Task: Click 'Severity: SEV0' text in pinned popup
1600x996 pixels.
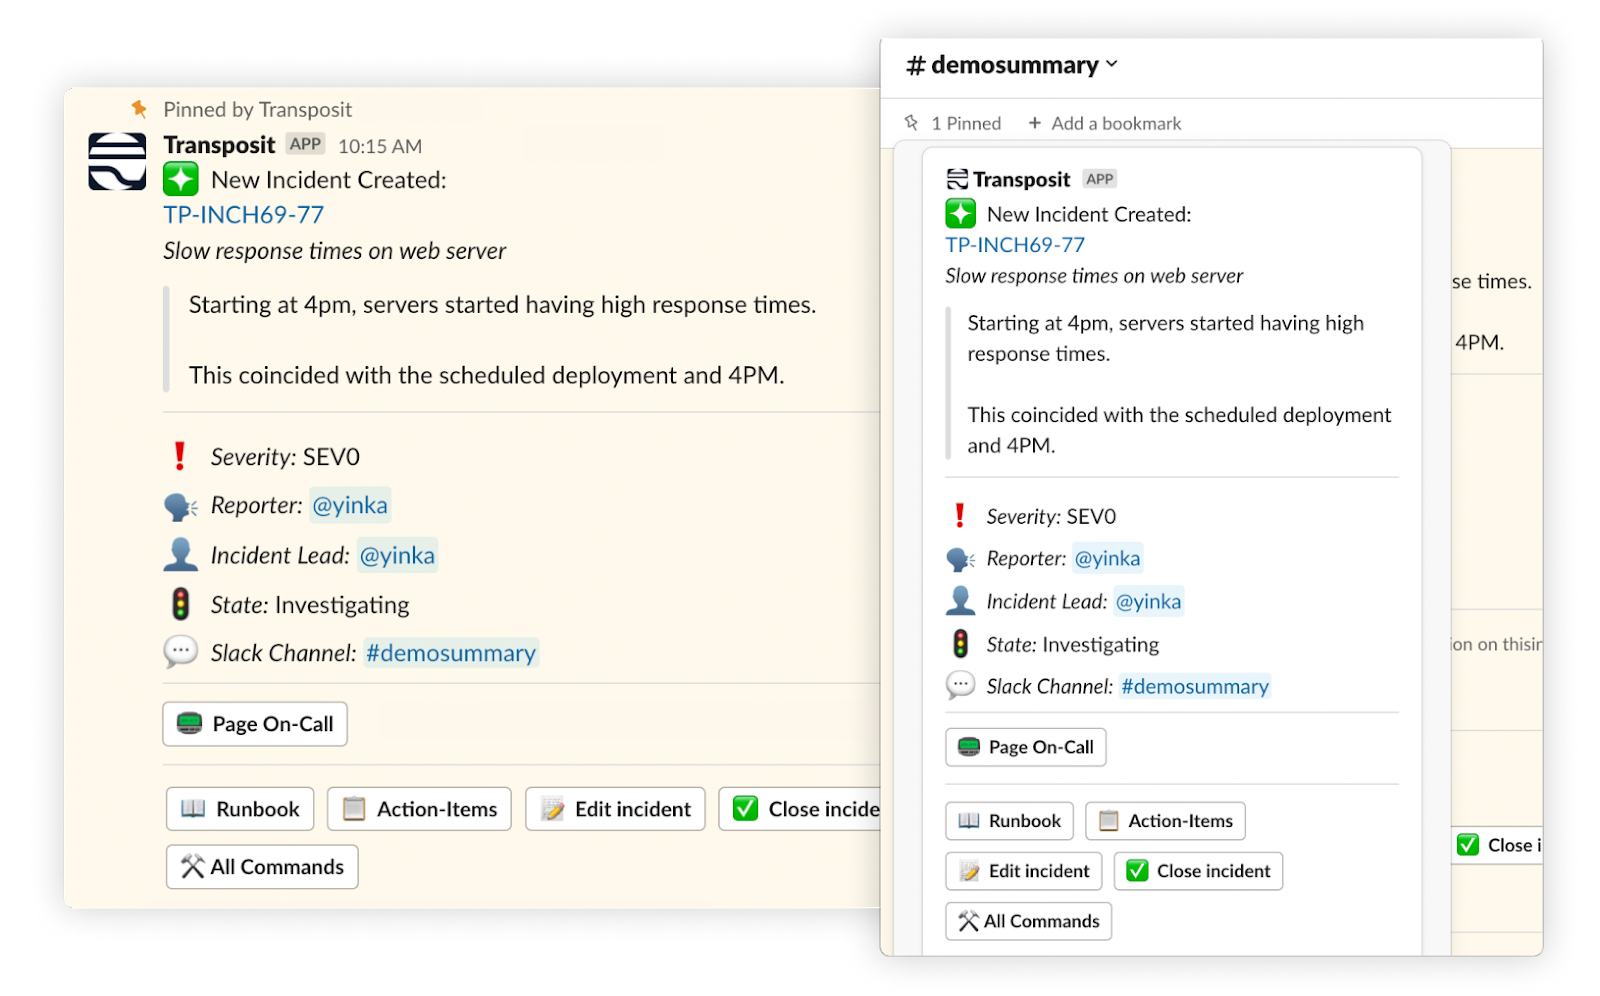Action: point(1051,517)
